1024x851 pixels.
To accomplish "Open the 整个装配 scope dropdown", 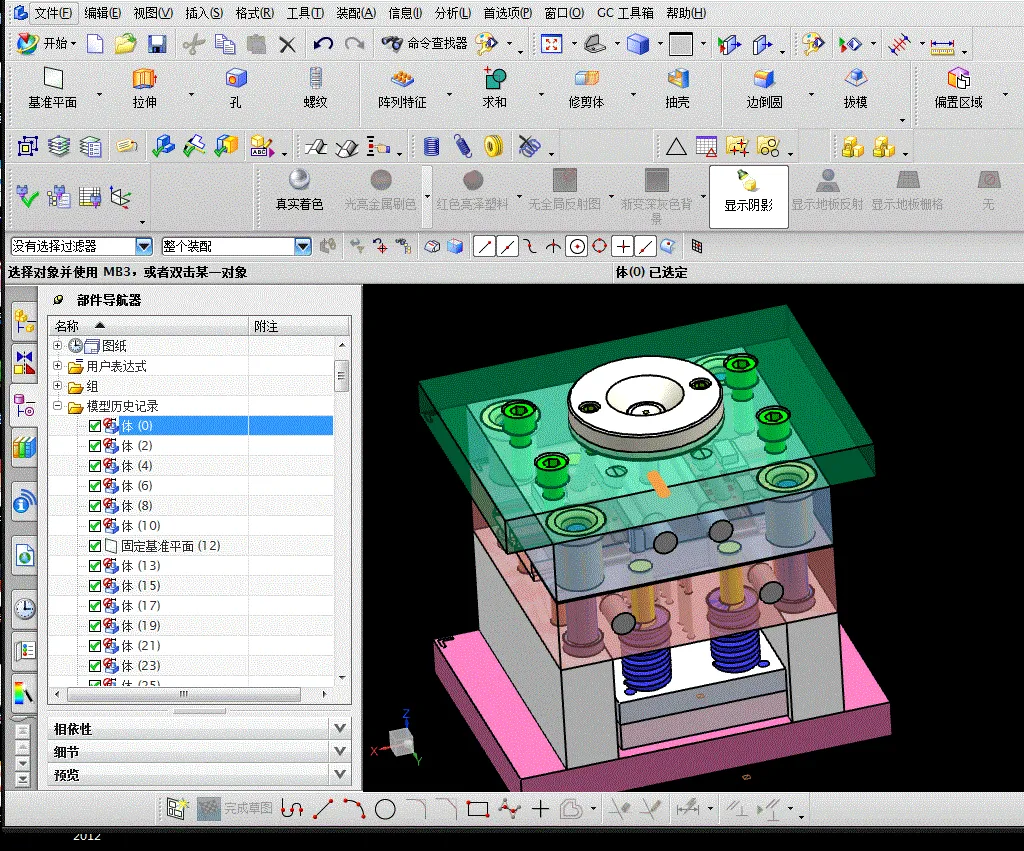I will pyautogui.click(x=302, y=246).
